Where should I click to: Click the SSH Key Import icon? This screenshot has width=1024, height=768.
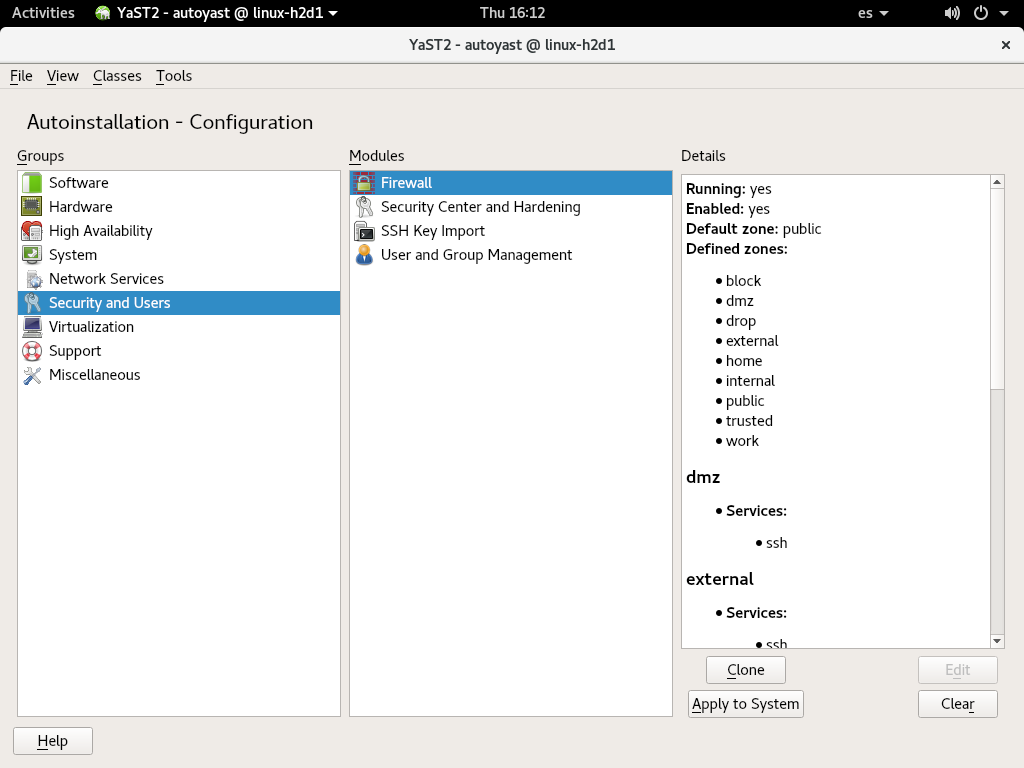pos(364,231)
